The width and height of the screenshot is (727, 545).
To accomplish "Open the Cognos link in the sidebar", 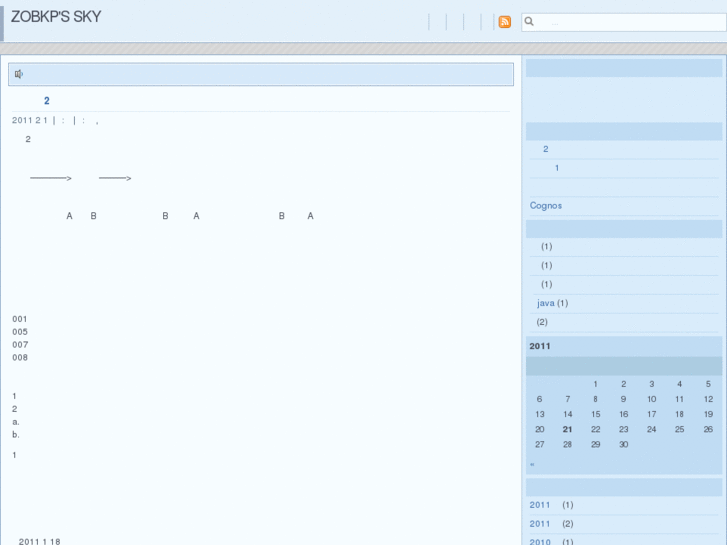I will click(x=546, y=205).
